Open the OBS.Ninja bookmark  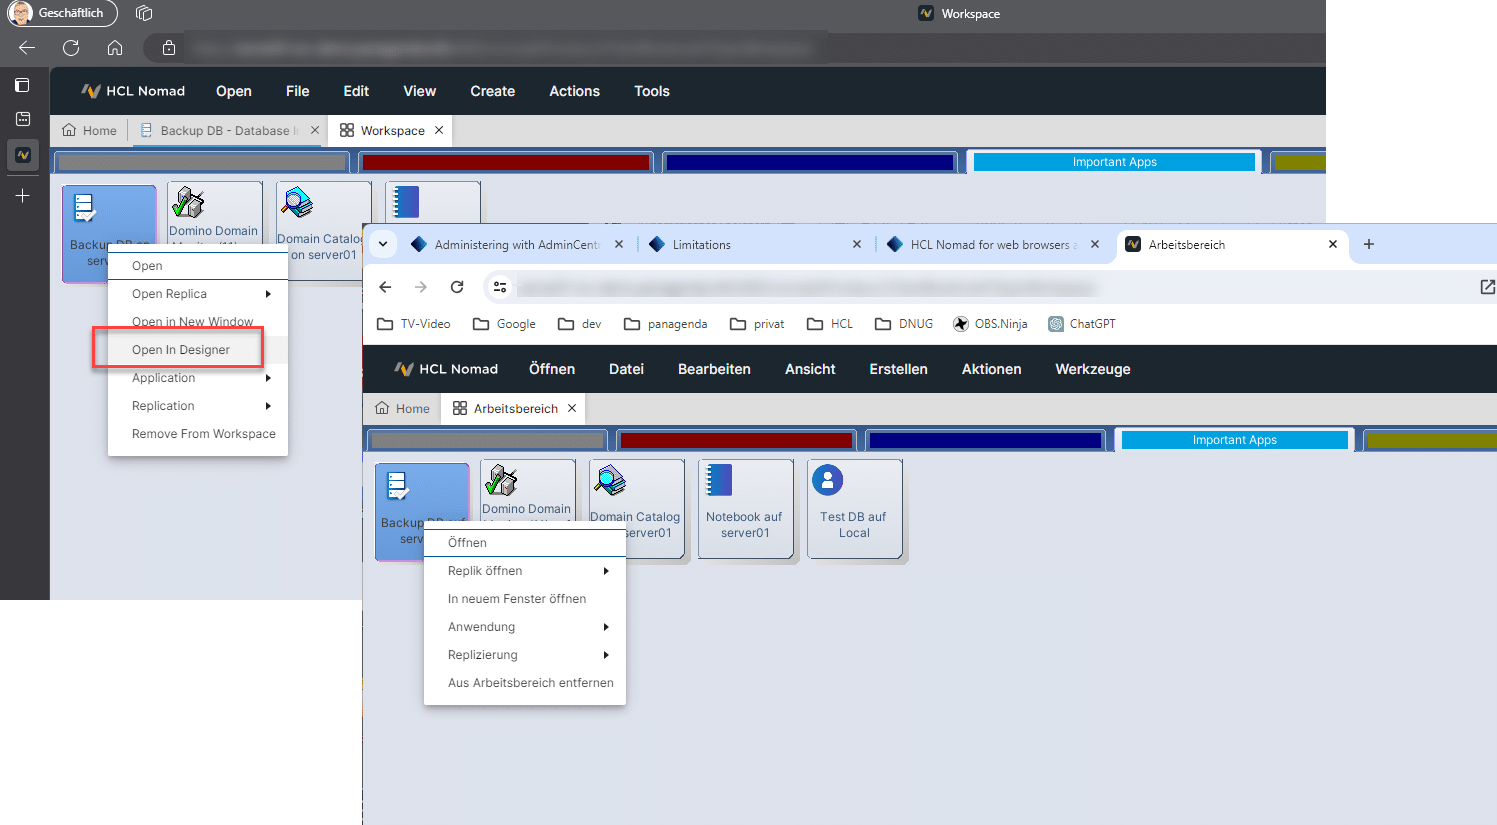click(989, 324)
